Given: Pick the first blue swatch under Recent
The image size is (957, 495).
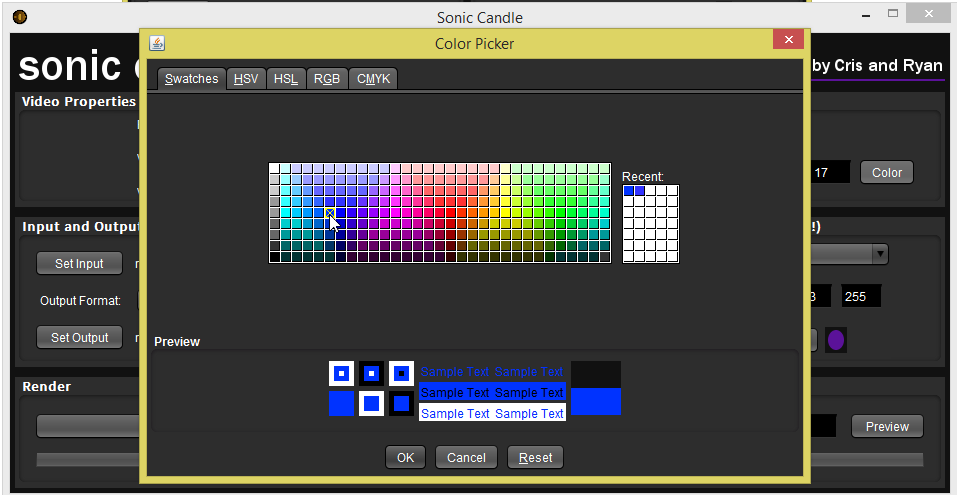Looking at the screenshot, I should (629, 190).
